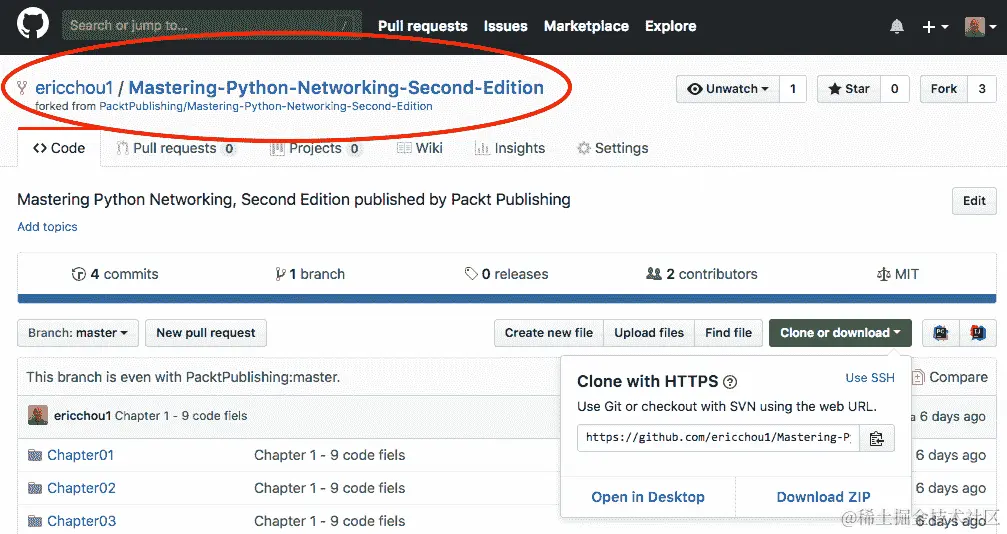The image size is (1007, 534).
Task: Open the Unwatch dropdown
Action: point(727,89)
